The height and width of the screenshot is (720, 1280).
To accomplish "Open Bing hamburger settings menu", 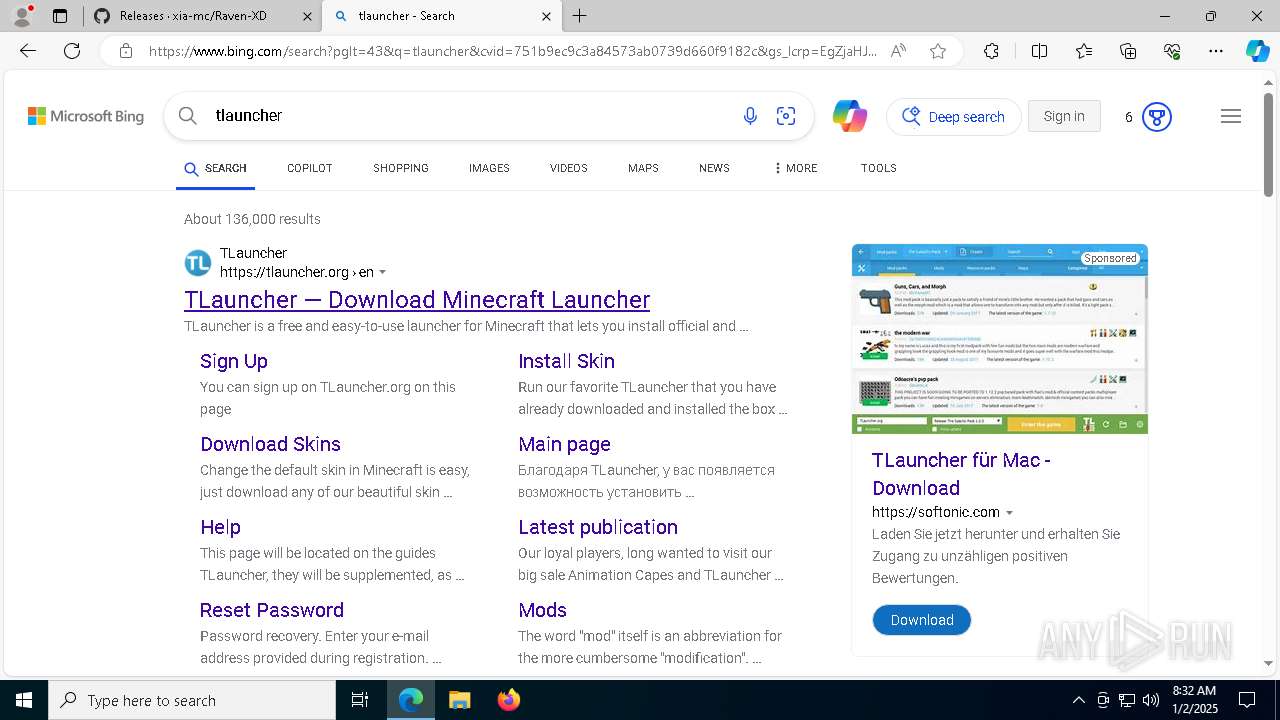I will pos(1231,116).
